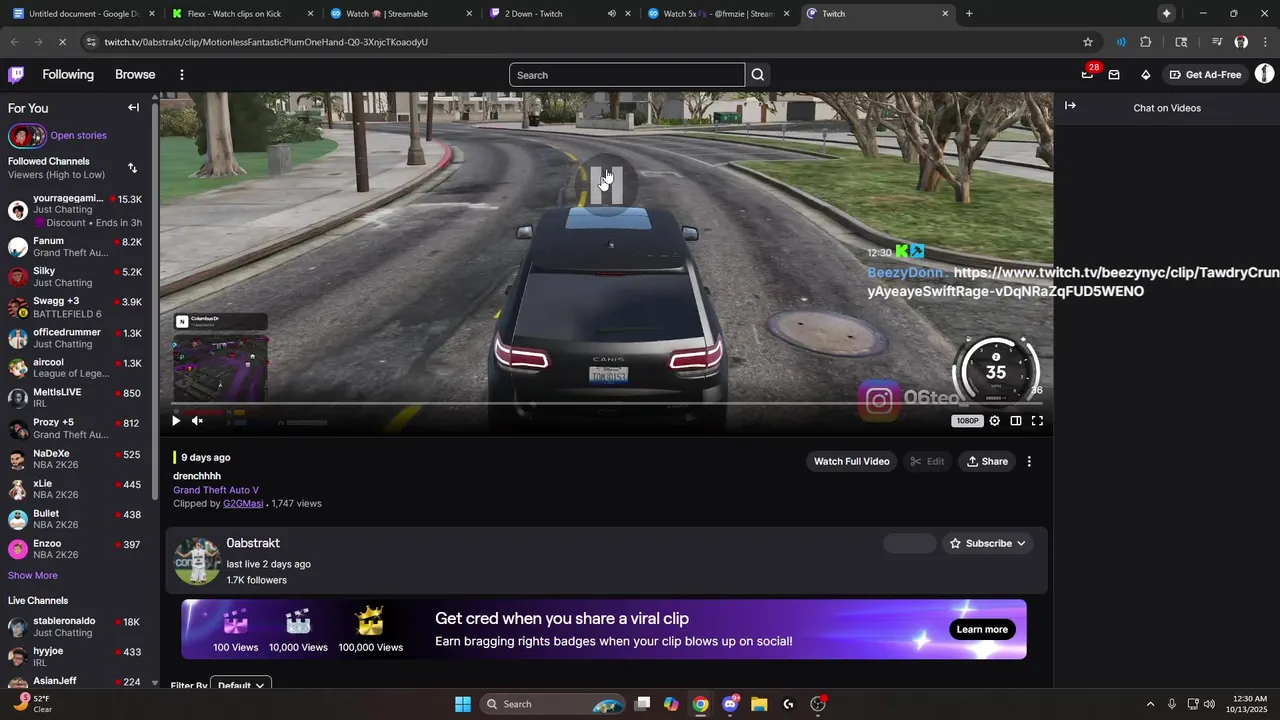Click the address bar URL
The image size is (1280, 720).
266,42
